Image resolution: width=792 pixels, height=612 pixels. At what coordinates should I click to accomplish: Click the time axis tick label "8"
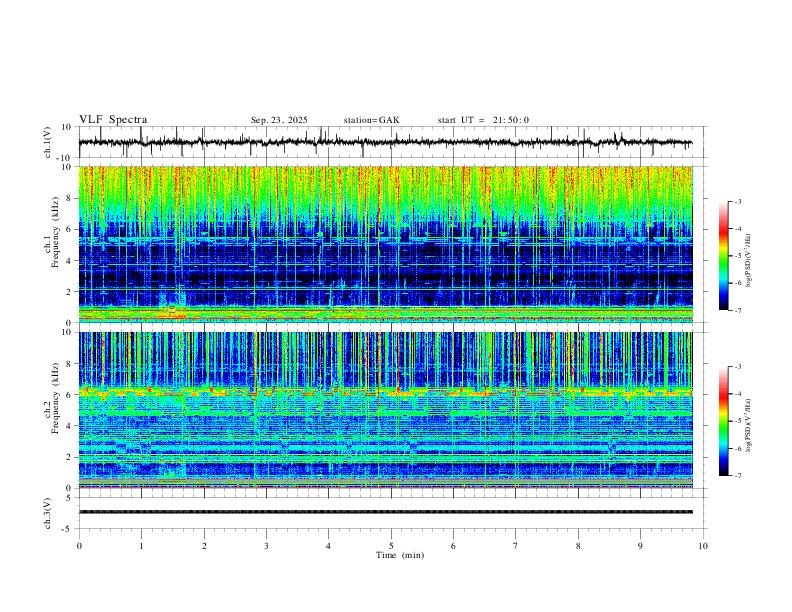578,546
